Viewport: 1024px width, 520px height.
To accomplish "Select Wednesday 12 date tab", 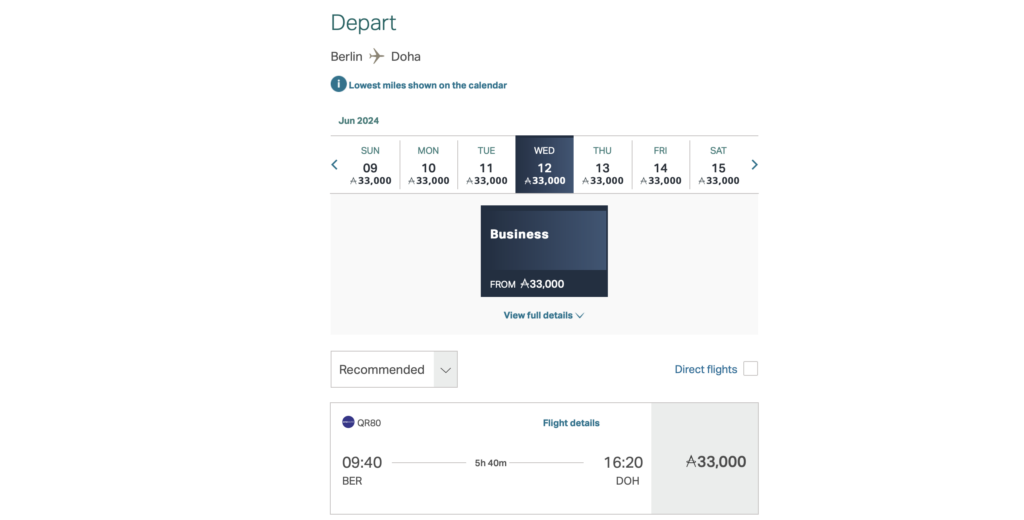I will (544, 165).
